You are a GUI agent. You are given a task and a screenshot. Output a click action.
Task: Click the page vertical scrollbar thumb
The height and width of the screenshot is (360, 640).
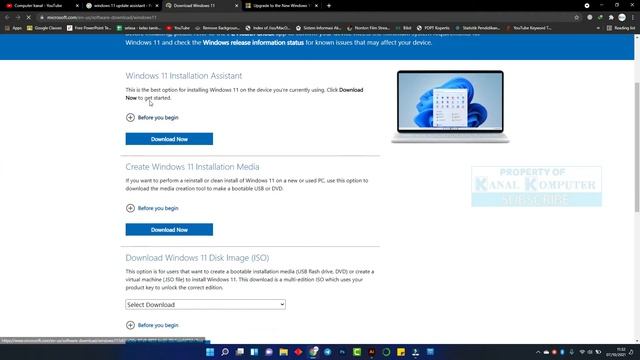[637, 147]
